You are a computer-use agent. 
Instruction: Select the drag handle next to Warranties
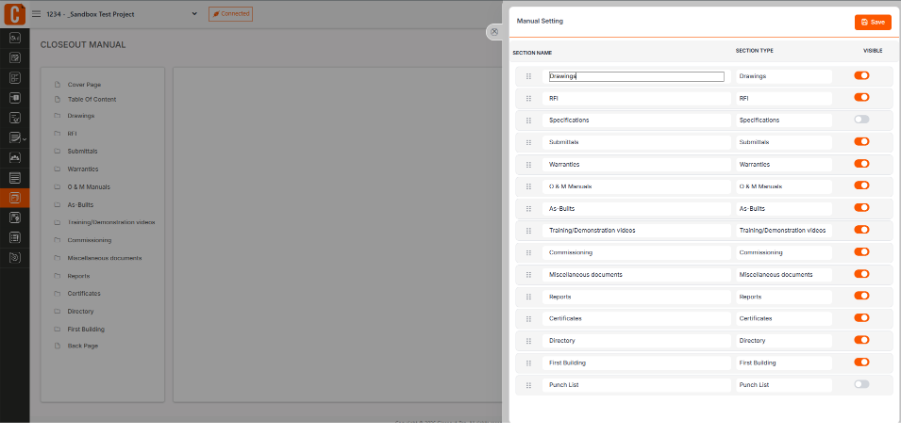point(529,165)
